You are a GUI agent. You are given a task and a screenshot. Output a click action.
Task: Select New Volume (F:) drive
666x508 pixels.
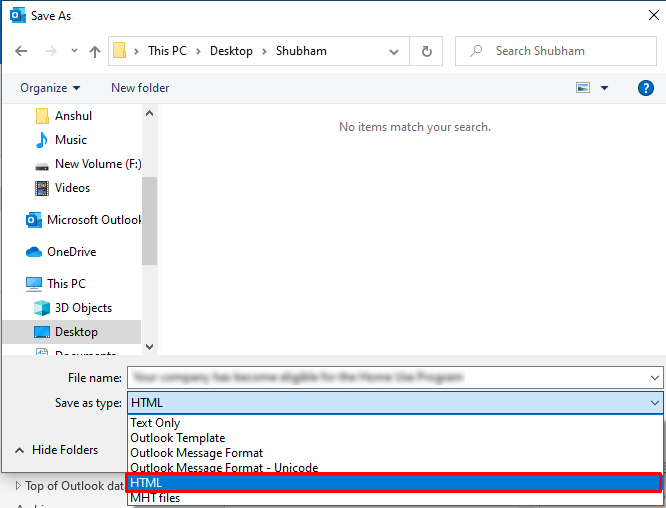(98, 164)
